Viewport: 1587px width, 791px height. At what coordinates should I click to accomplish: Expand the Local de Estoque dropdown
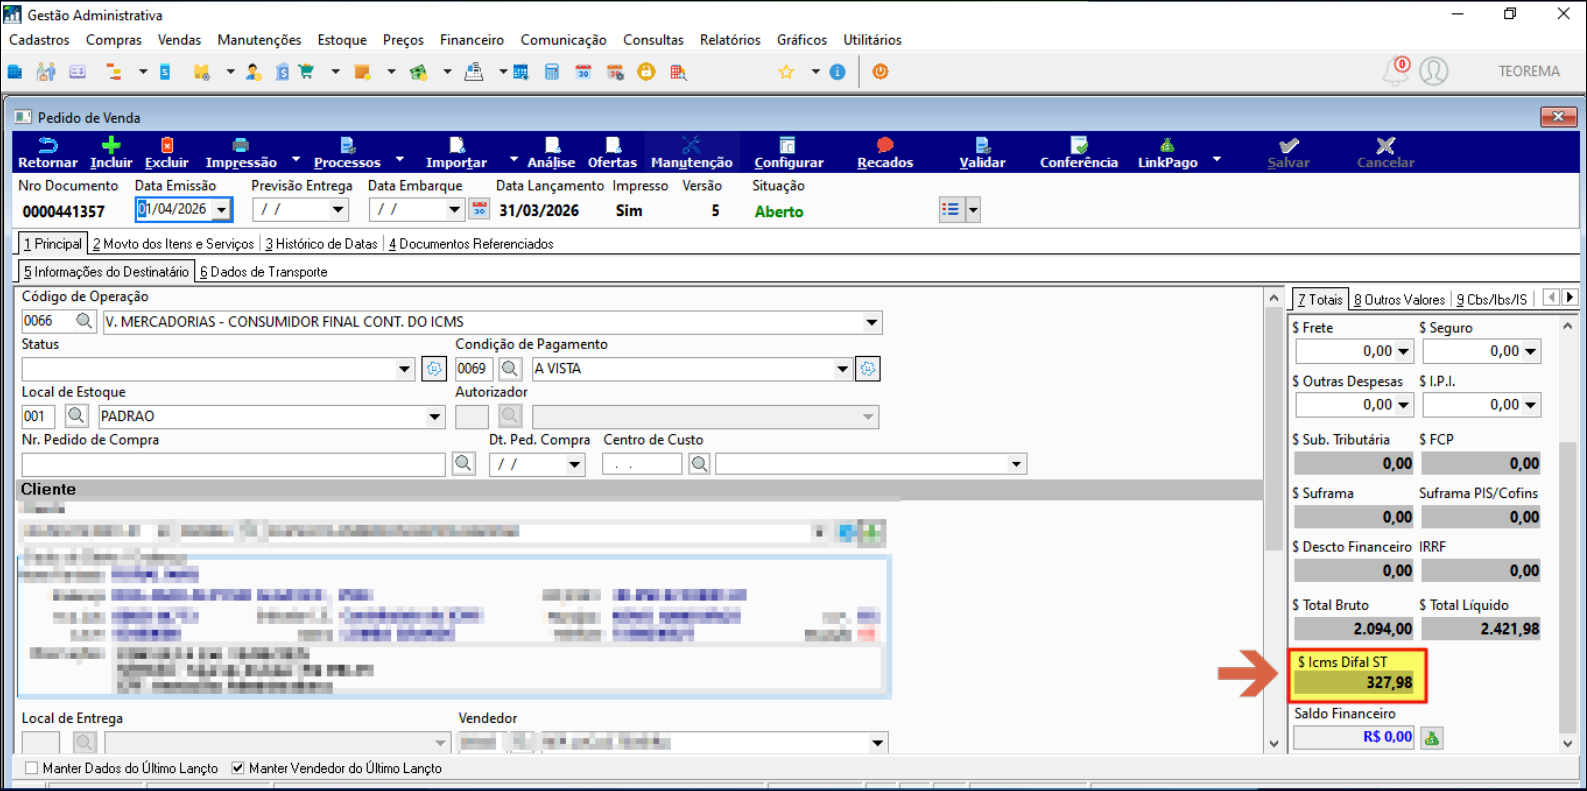(435, 417)
